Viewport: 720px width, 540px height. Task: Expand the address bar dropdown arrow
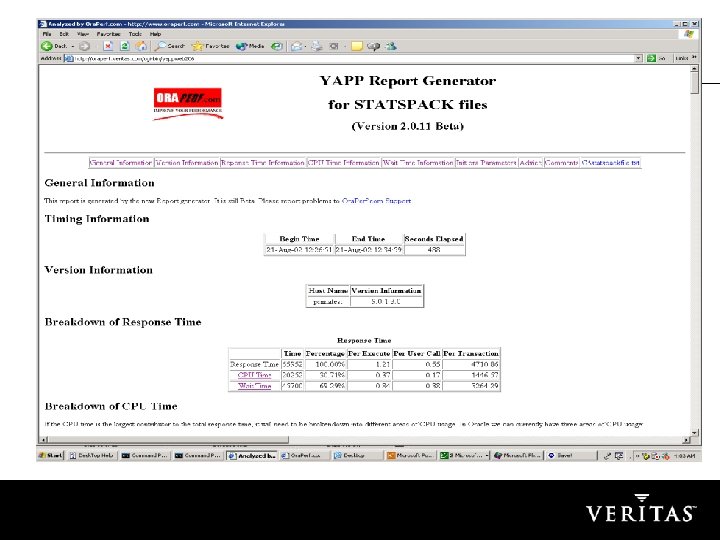click(x=638, y=58)
